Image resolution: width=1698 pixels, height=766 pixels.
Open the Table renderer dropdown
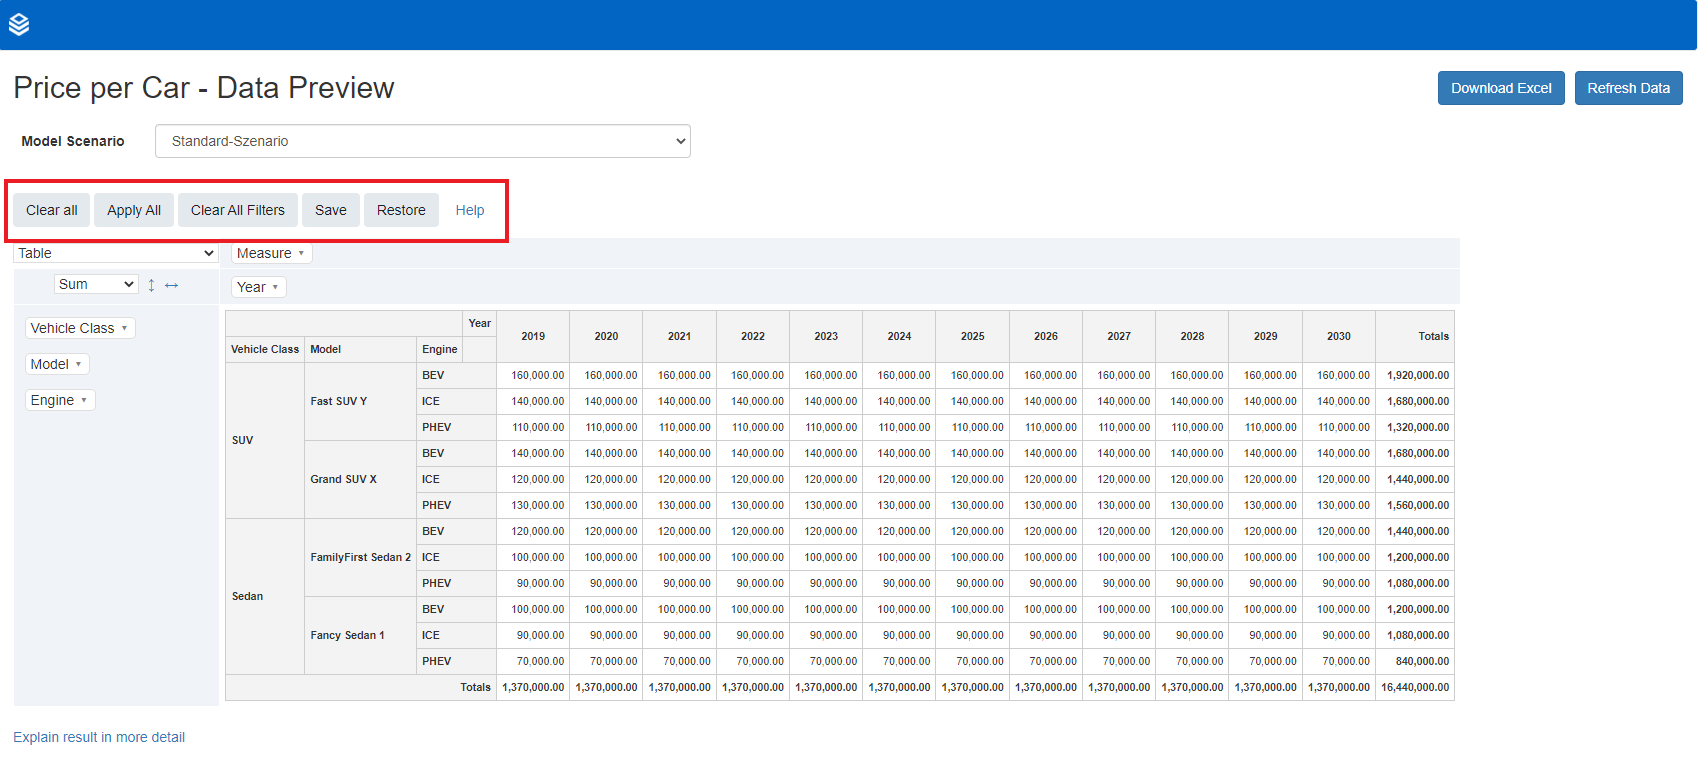(116, 253)
